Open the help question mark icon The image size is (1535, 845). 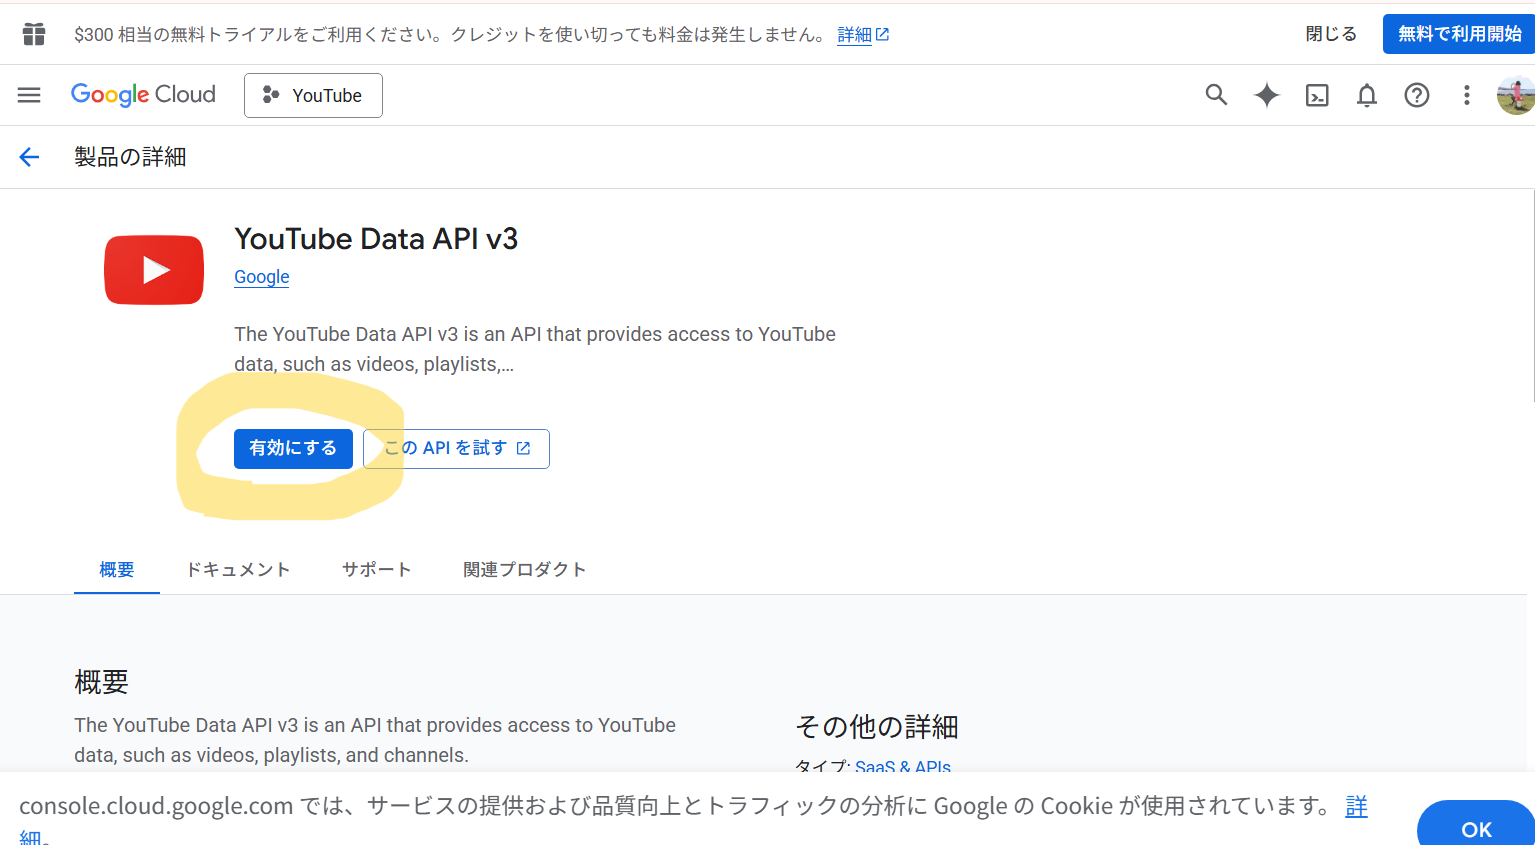(x=1416, y=95)
